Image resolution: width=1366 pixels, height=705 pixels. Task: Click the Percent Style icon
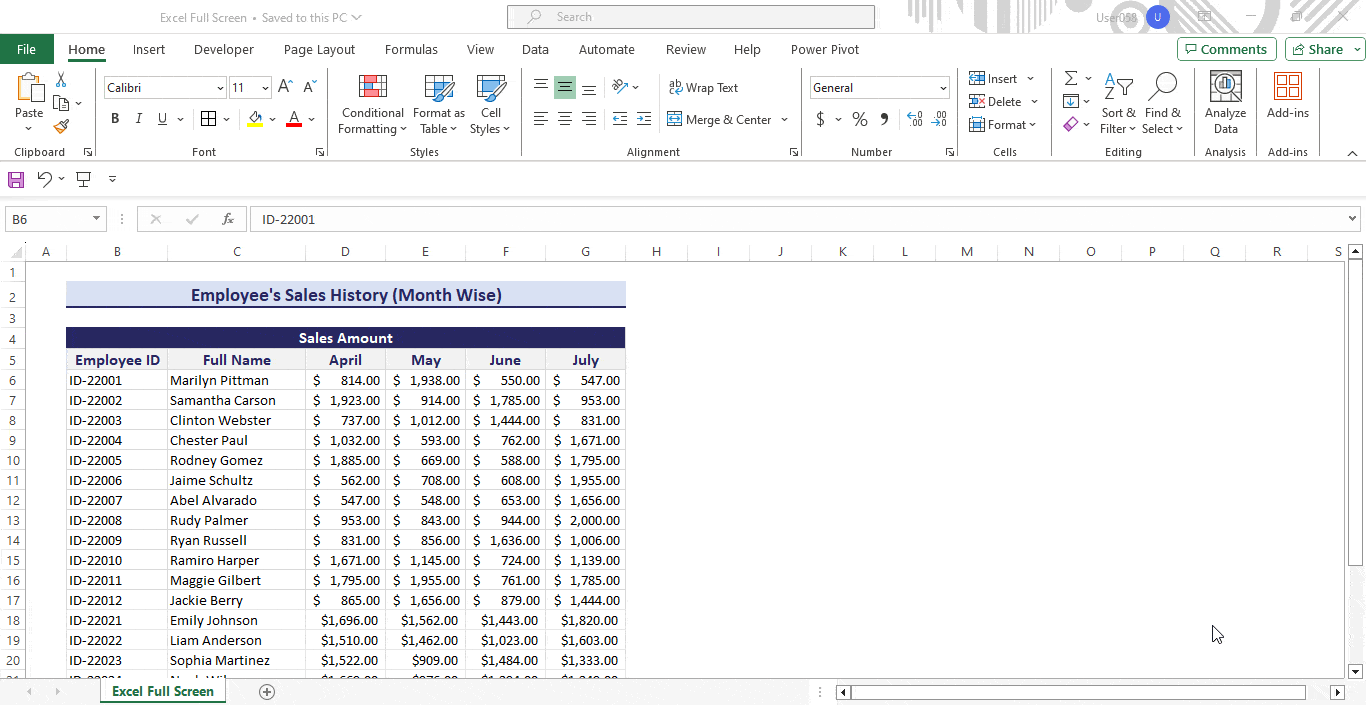pyautogui.click(x=859, y=120)
